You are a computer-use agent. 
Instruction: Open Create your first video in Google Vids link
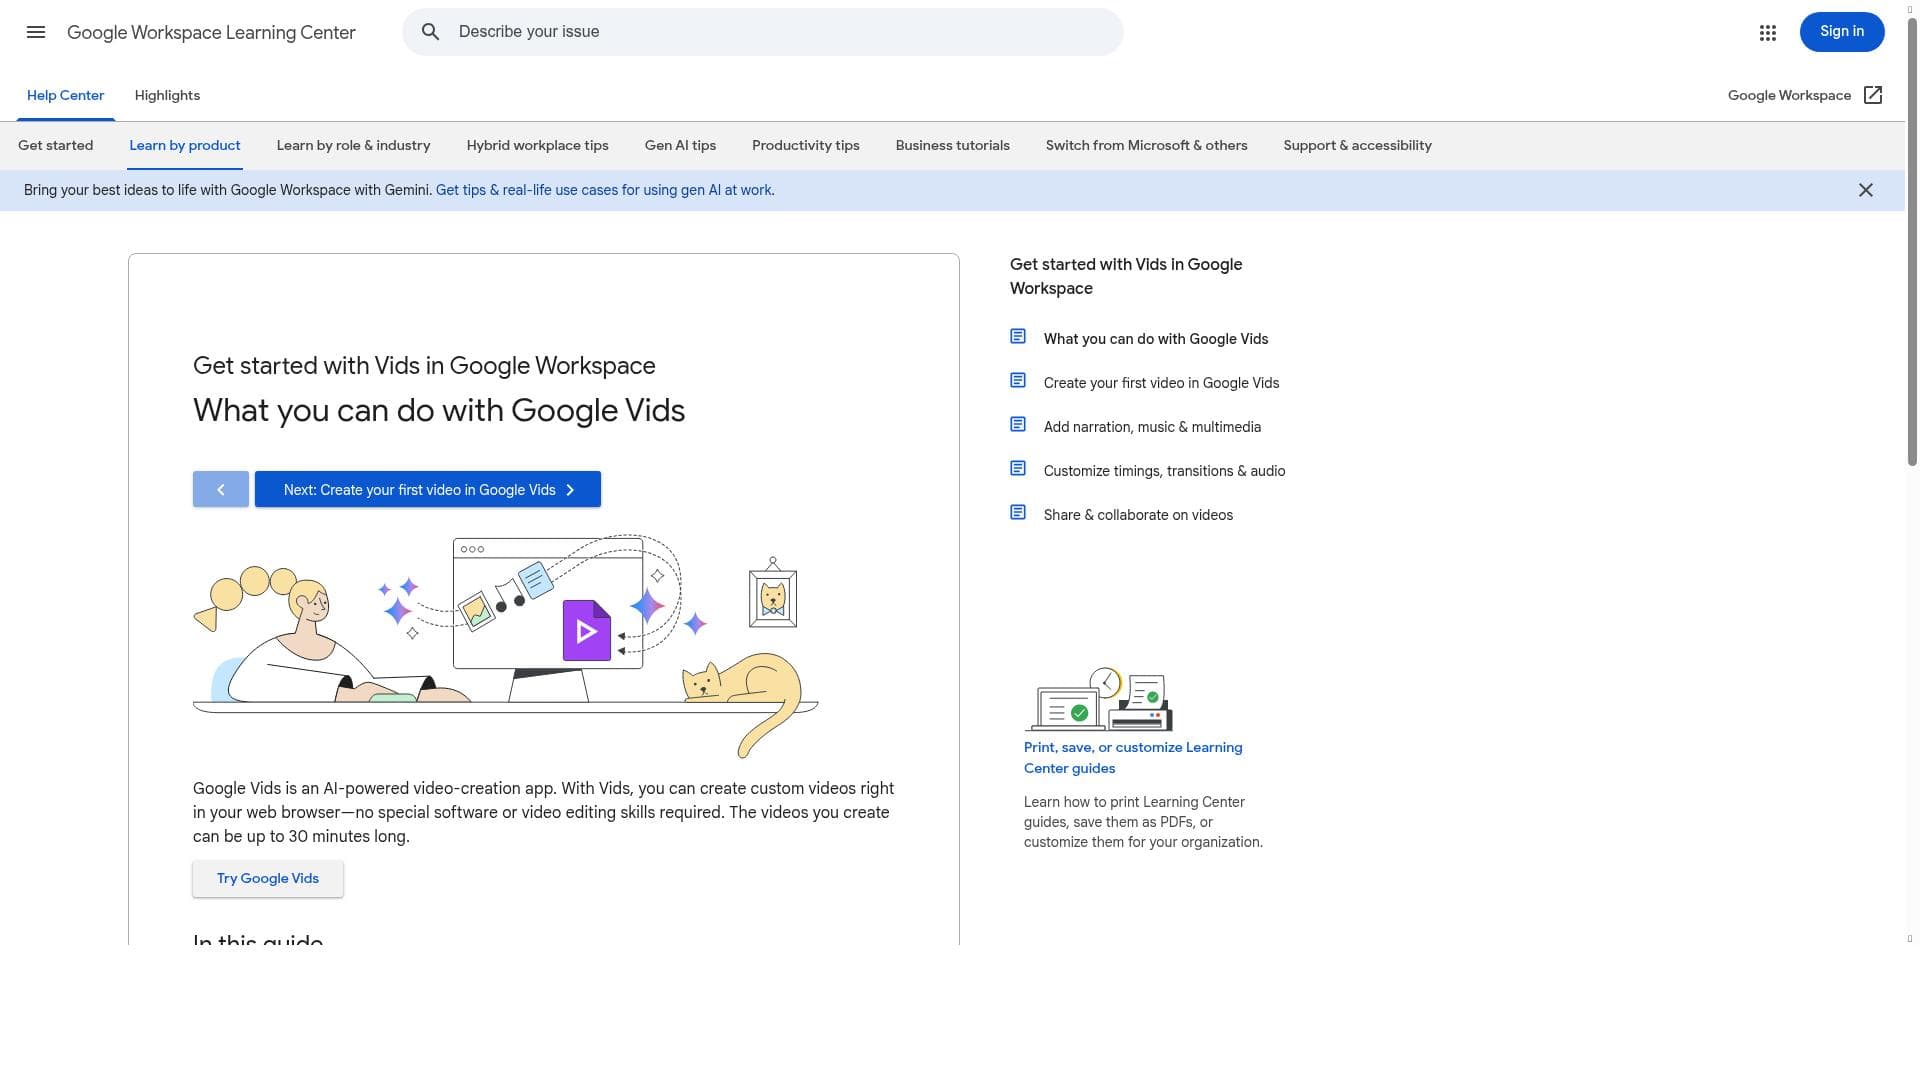pyautogui.click(x=1161, y=383)
